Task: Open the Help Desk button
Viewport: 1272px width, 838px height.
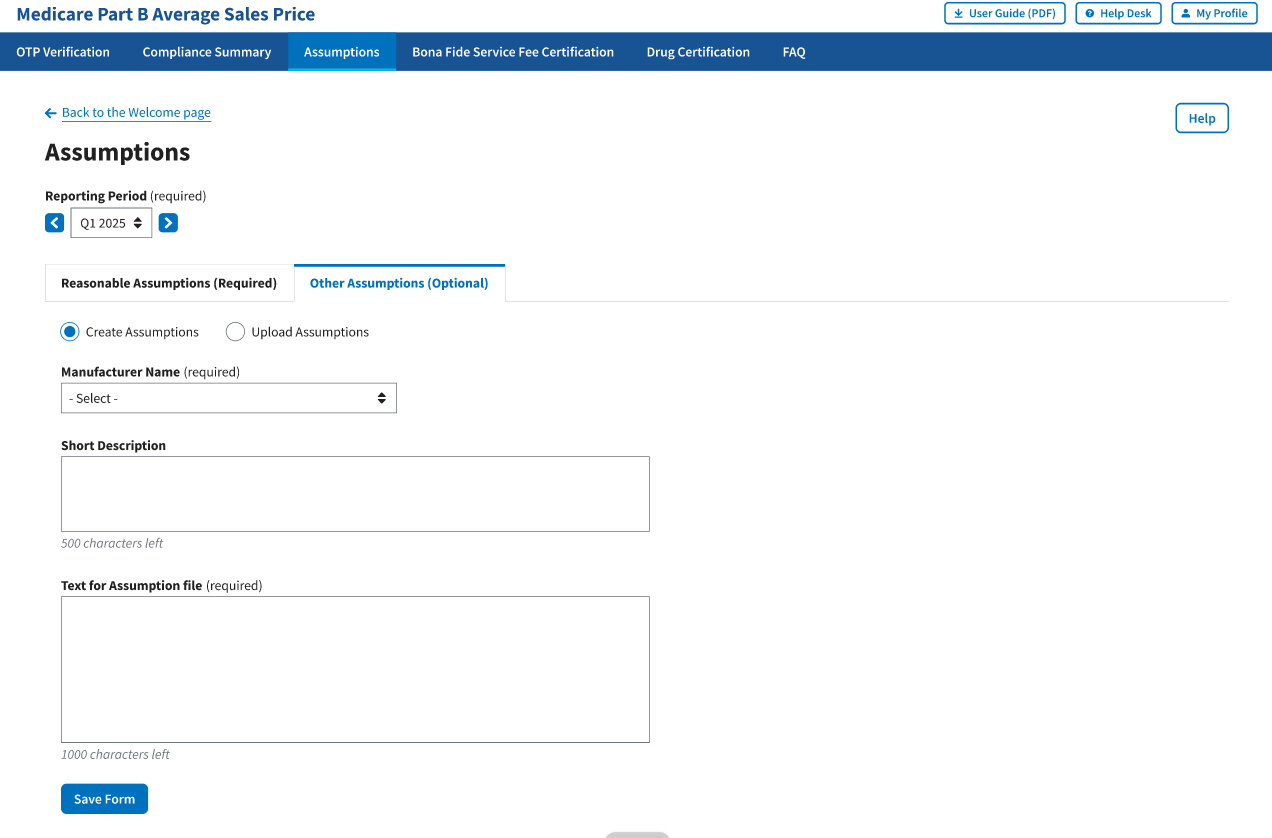Action: pyautogui.click(x=1118, y=13)
